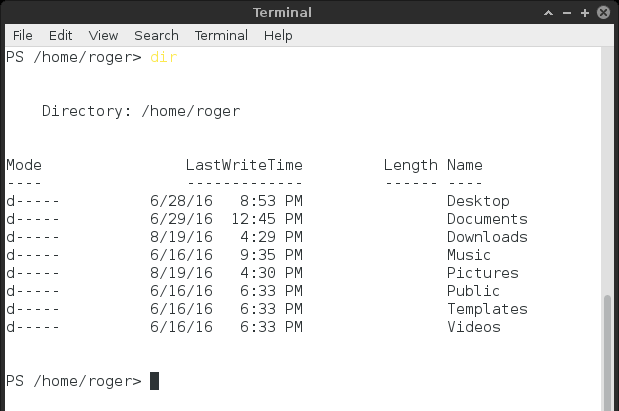Click the vertical scrollbar thumb
Viewport: 619px width, 411px height.
(x=608, y=350)
